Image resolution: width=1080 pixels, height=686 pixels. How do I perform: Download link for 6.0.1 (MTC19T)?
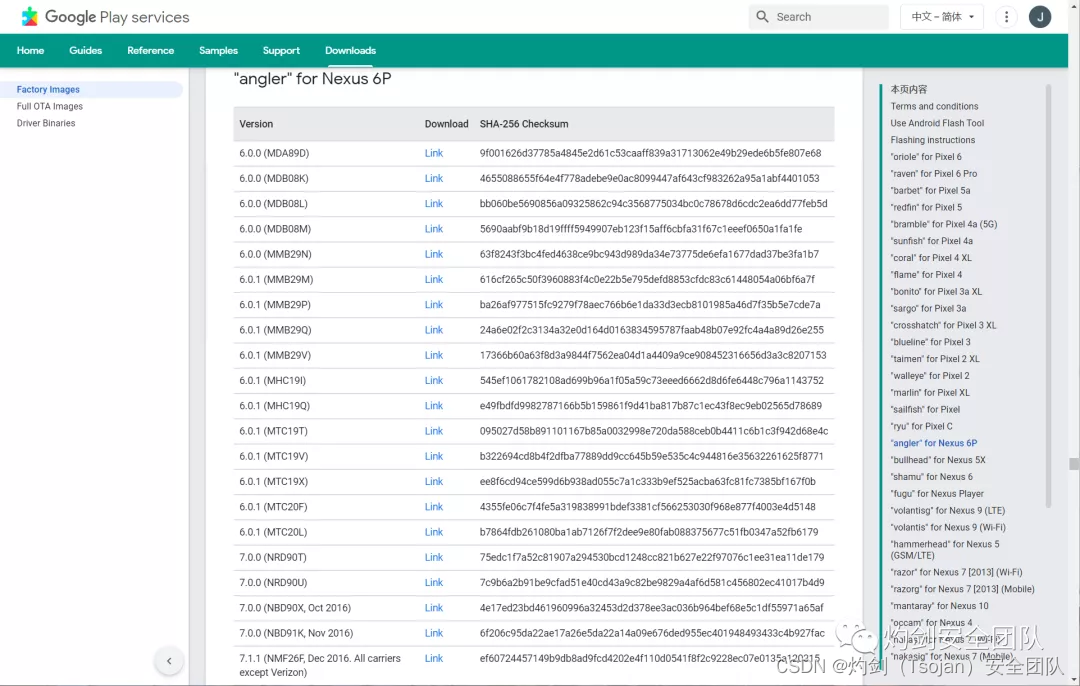(434, 430)
